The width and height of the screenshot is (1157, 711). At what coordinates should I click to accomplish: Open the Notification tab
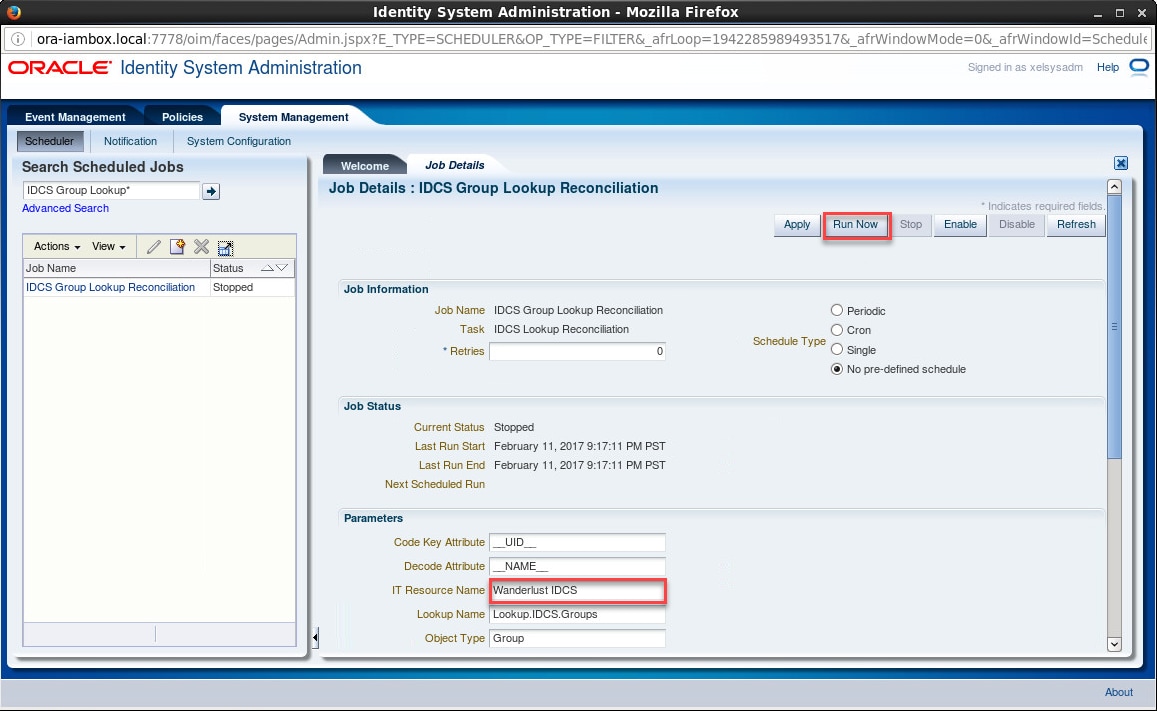point(130,141)
